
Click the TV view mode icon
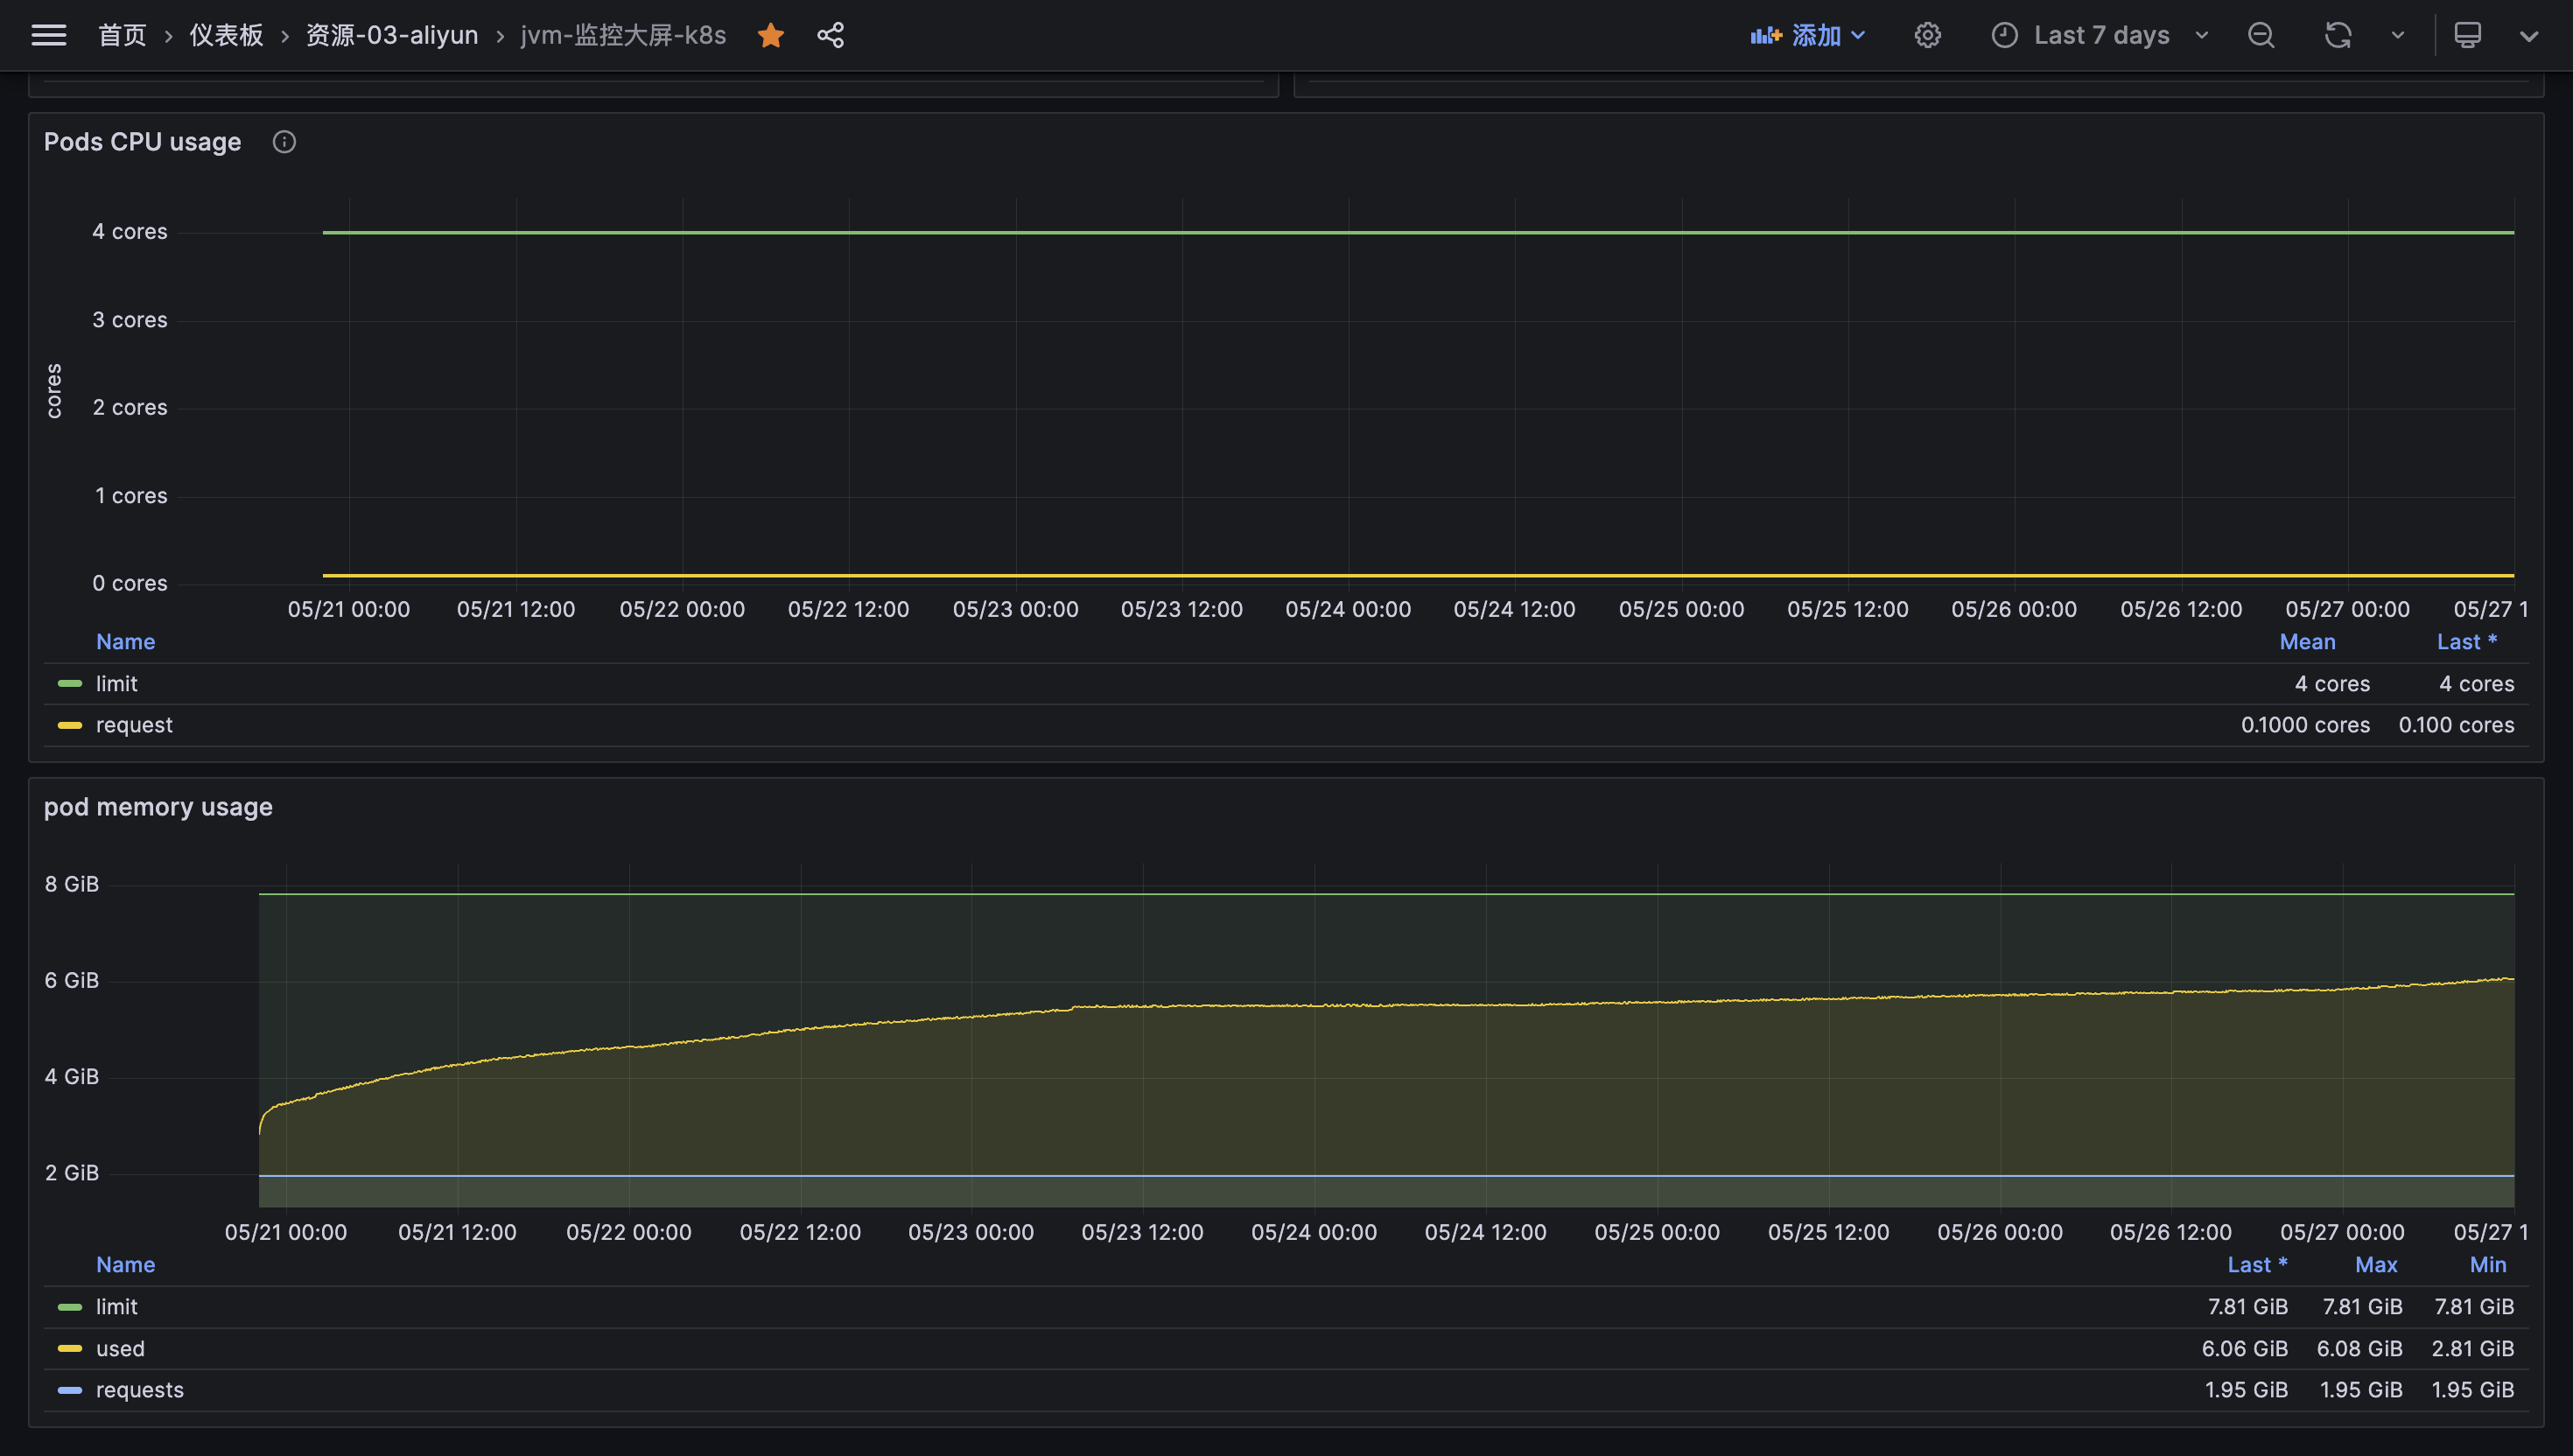tap(2467, 36)
